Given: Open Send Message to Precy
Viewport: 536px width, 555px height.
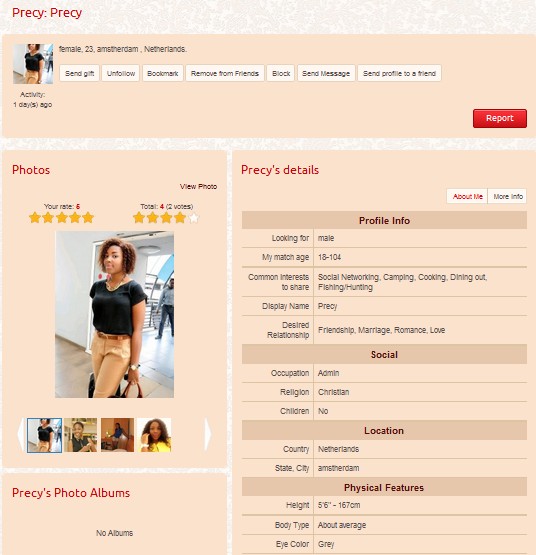Looking at the screenshot, I should (x=326, y=73).
